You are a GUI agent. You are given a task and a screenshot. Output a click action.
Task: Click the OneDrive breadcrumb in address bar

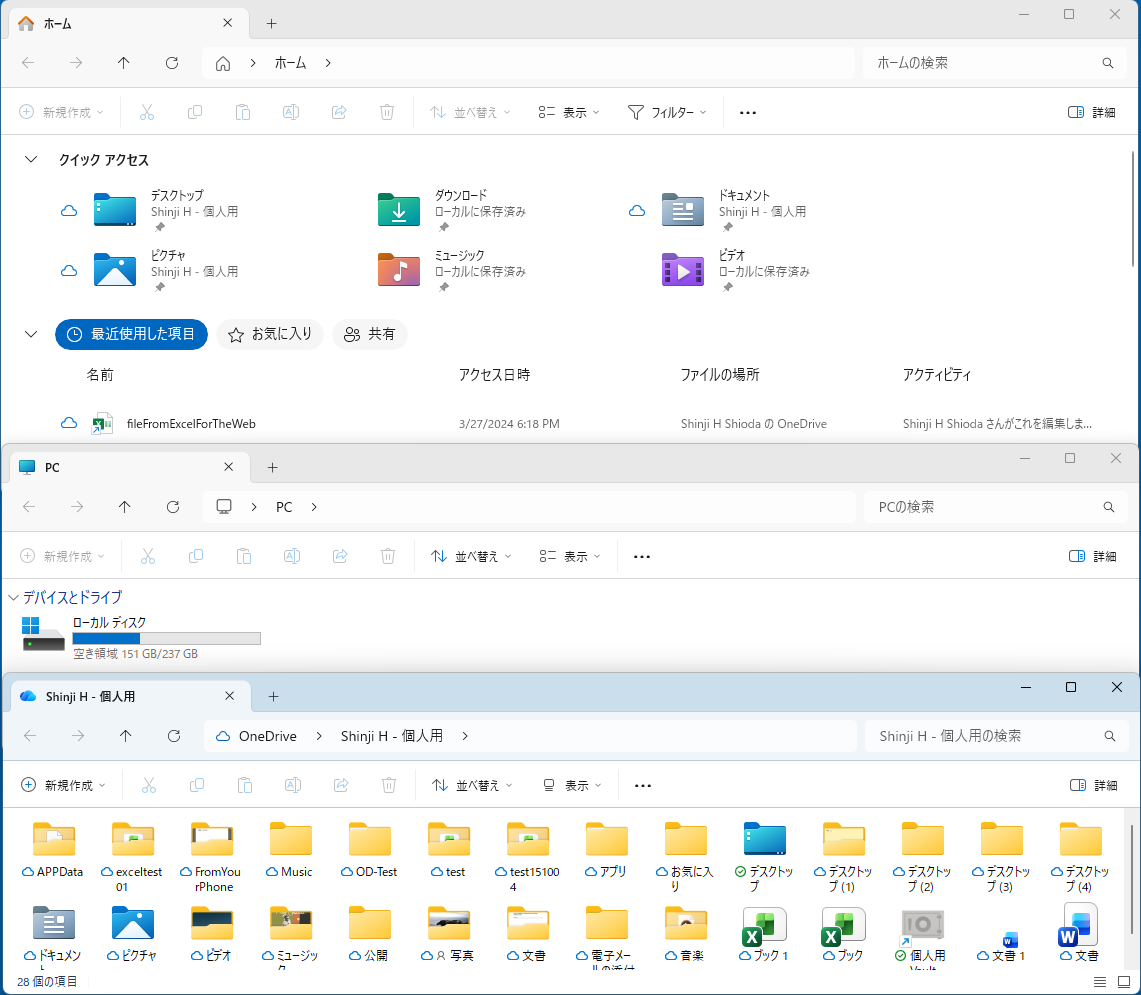pyautogui.click(x=267, y=736)
